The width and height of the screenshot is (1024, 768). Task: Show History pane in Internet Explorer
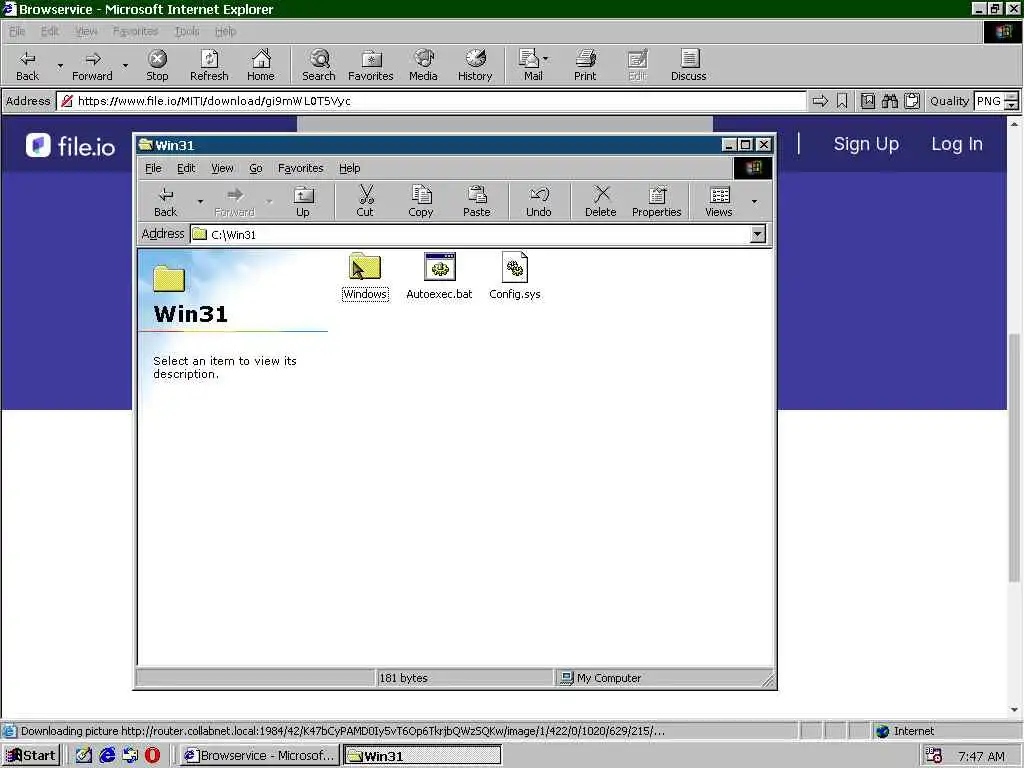[x=475, y=65]
